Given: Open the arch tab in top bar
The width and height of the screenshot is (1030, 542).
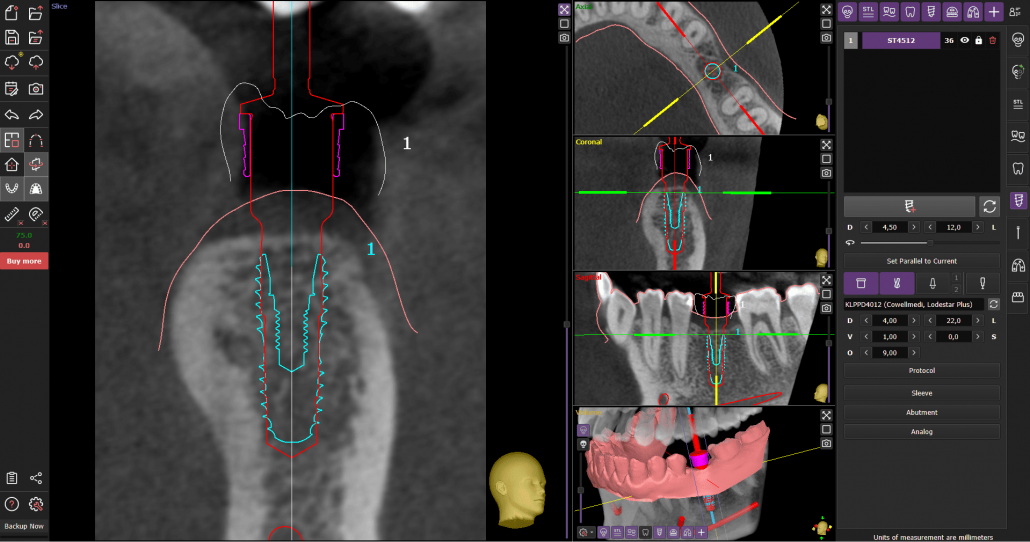Looking at the screenshot, I should click(973, 11).
